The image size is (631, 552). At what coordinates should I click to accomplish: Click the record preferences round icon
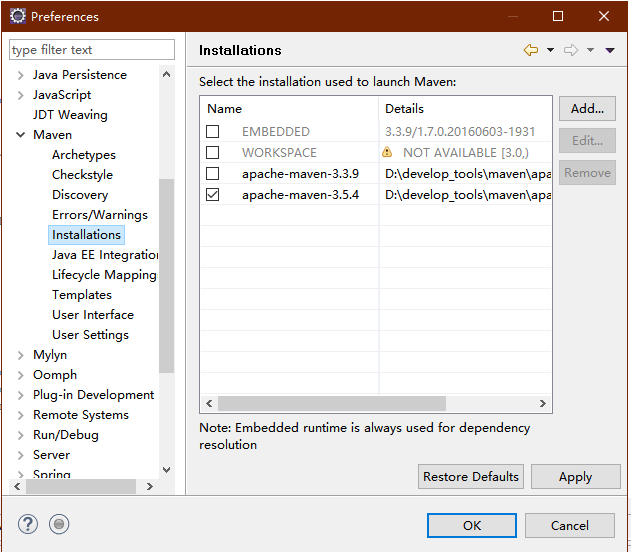[59, 524]
